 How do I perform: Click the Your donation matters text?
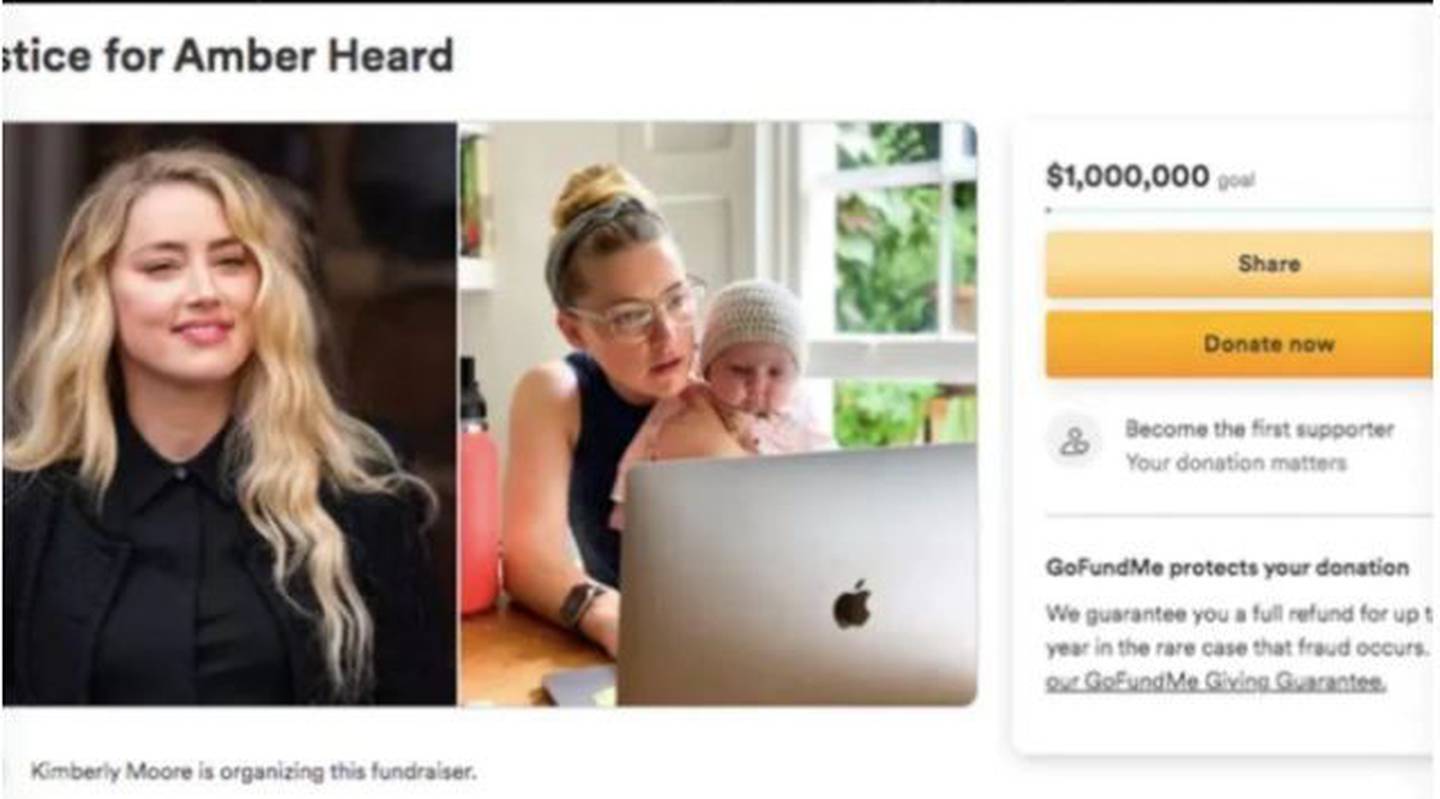1236,463
